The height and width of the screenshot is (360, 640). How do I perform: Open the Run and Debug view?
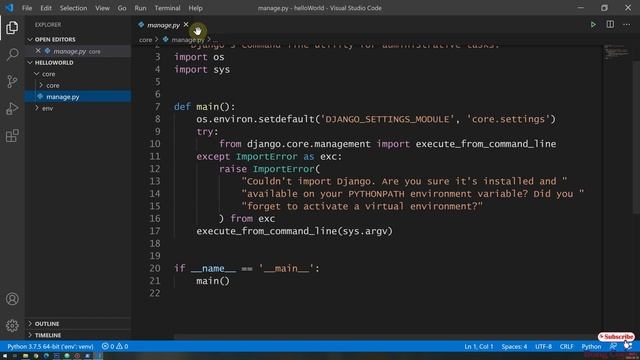(12, 109)
